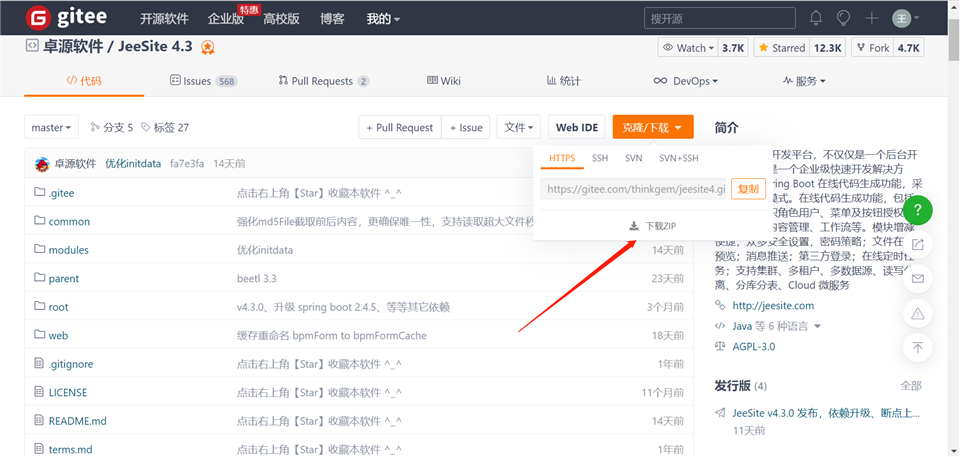This screenshot has height=457, width=960.
Task: Click the common folder icon
Action: [x=40, y=221]
